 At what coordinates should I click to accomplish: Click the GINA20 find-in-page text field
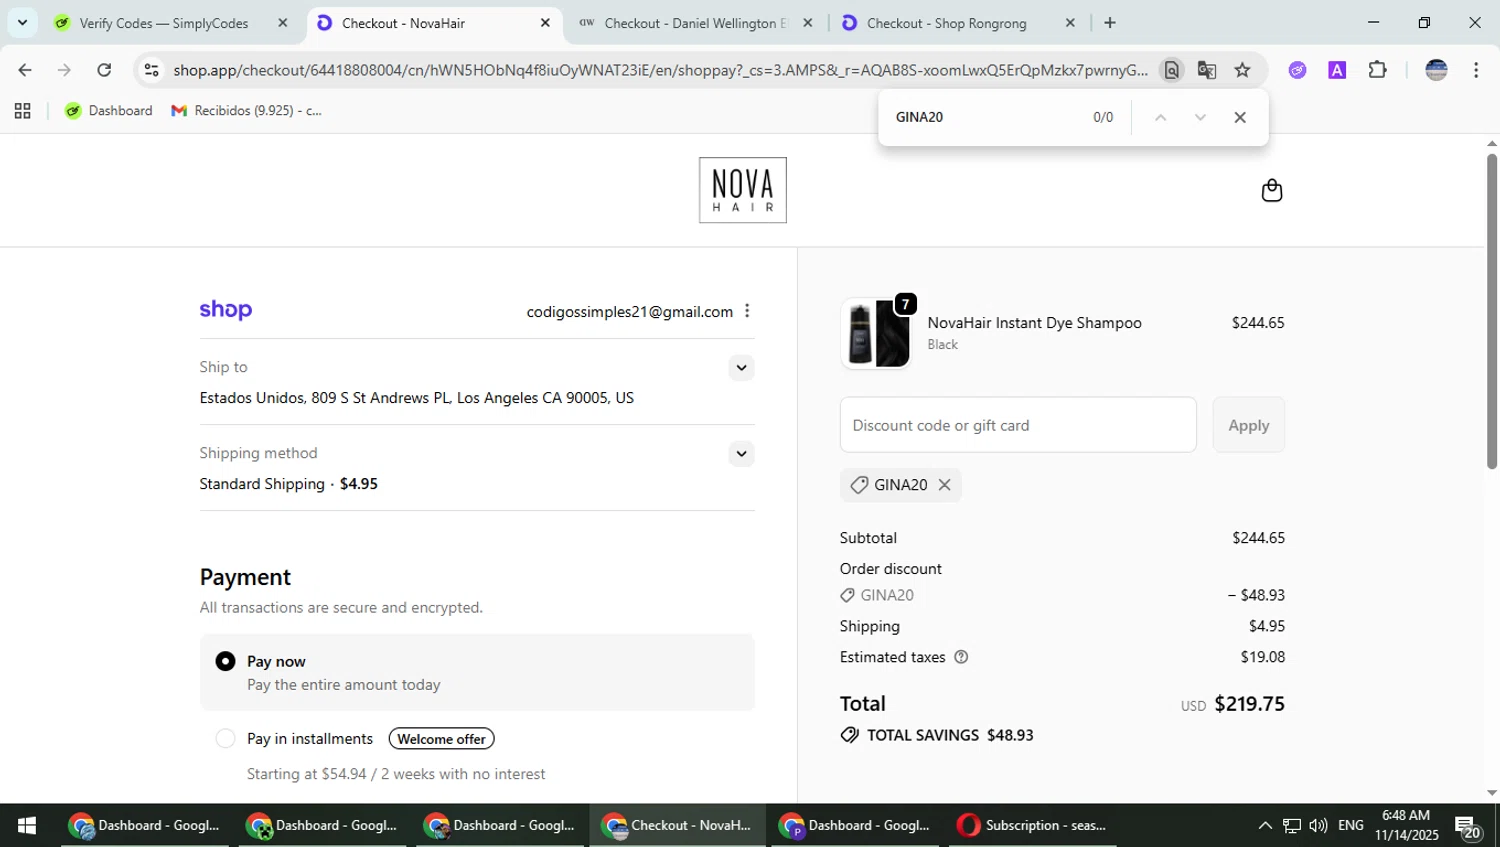(x=985, y=117)
